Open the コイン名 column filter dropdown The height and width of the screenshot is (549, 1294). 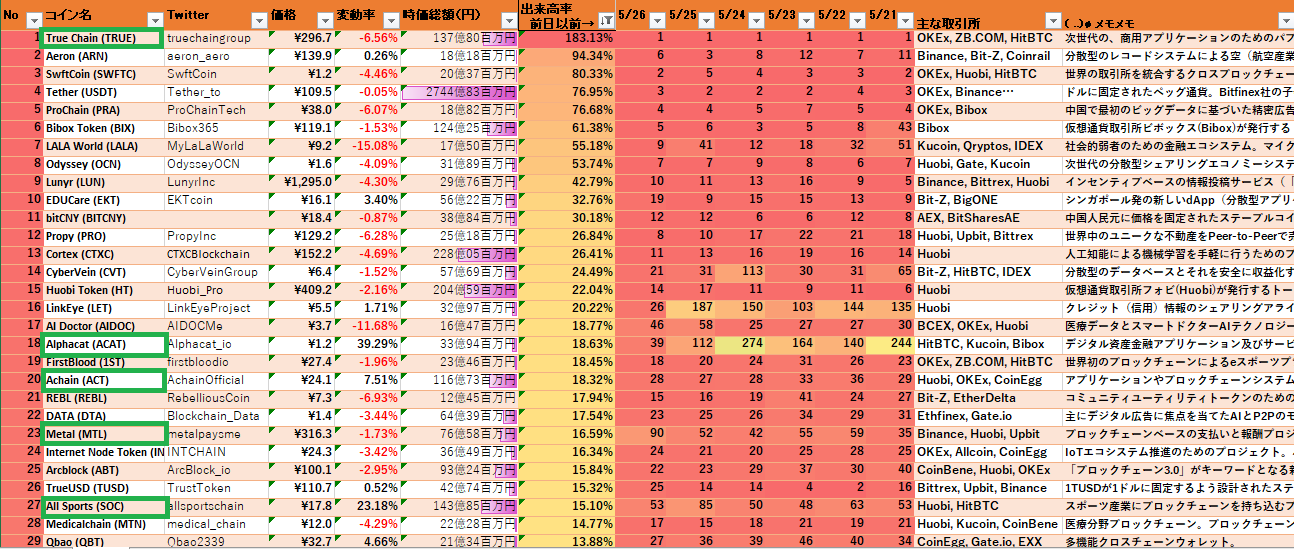click(x=154, y=21)
